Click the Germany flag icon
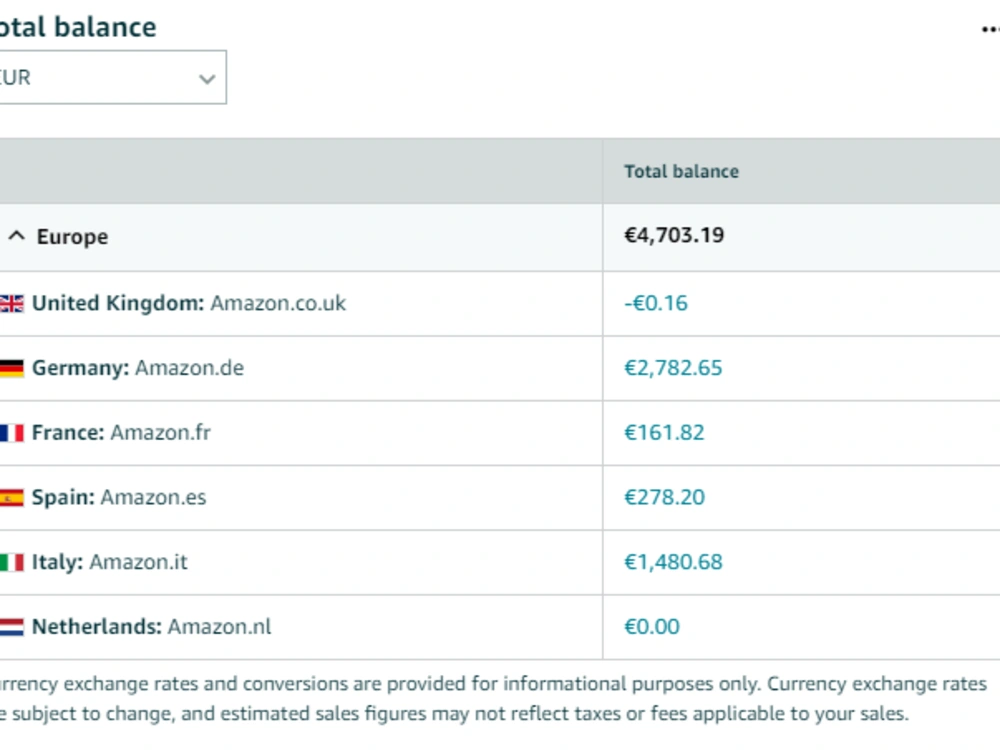Viewport: 1000px width, 750px height. (11, 369)
